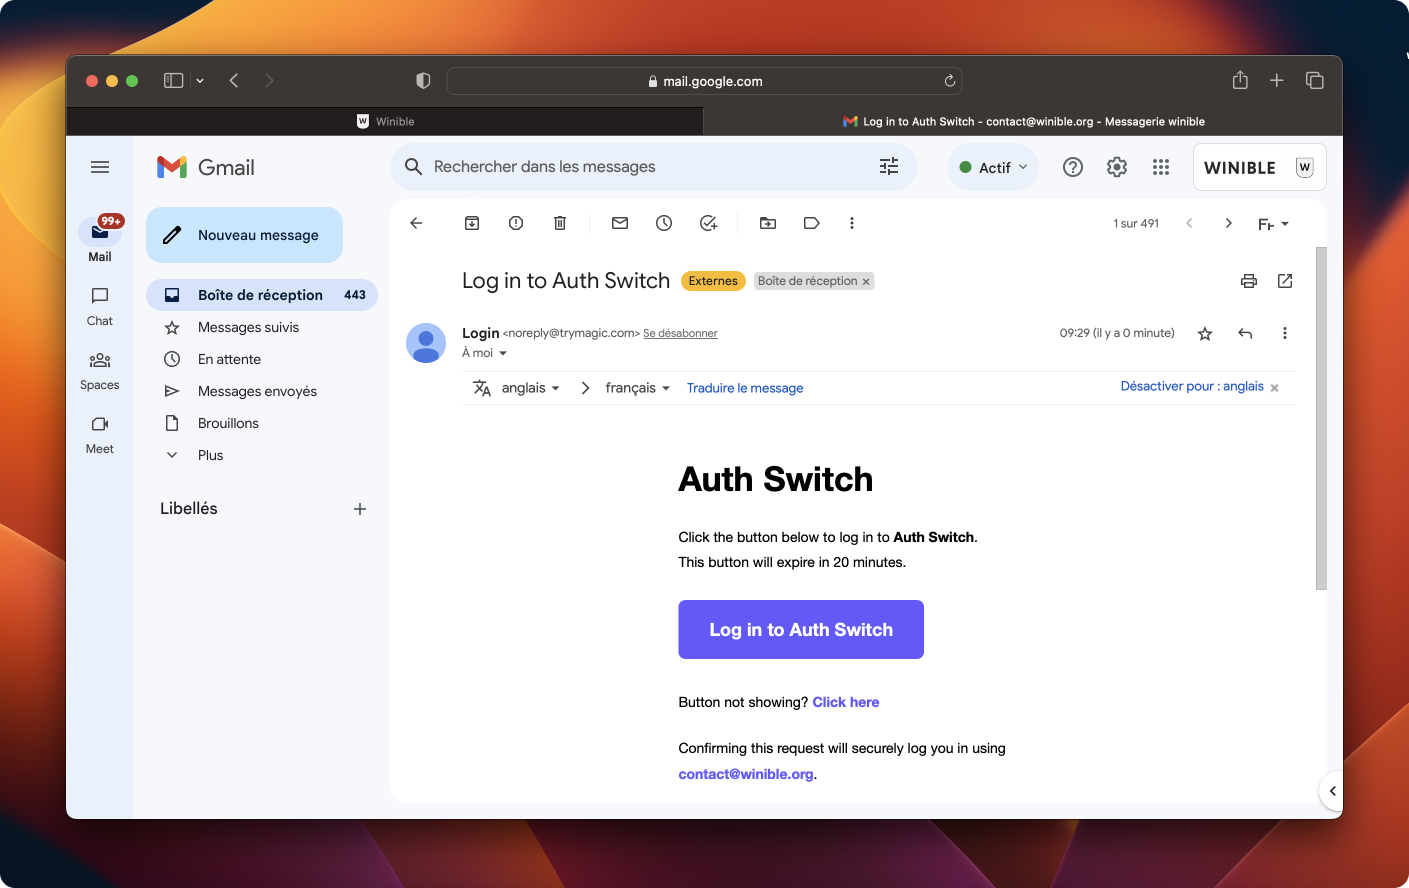Go to next message arrow

click(x=1229, y=223)
